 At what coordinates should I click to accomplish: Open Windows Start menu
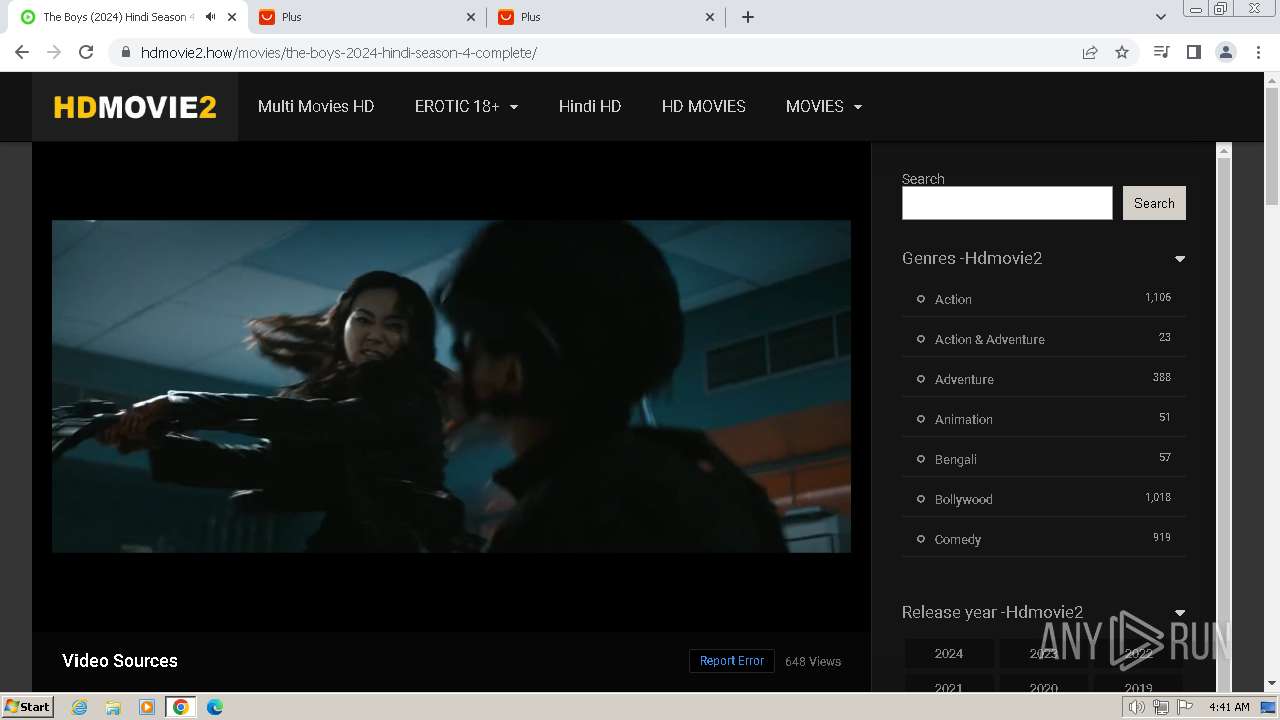pyautogui.click(x=27, y=707)
